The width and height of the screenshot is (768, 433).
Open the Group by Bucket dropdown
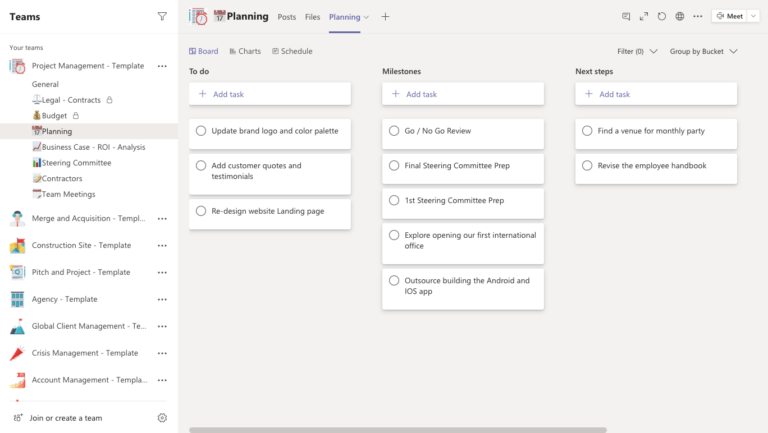pyautogui.click(x=703, y=51)
